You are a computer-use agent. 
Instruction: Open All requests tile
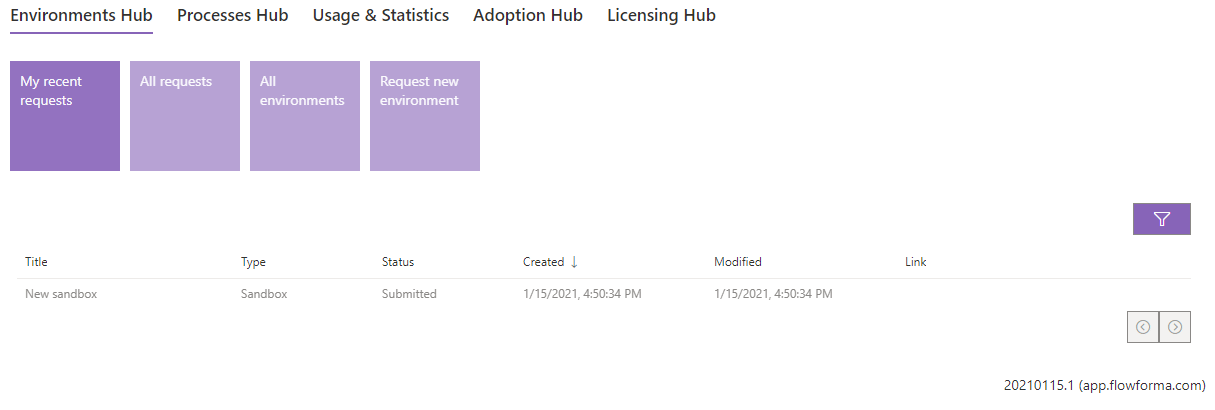pyautogui.click(x=185, y=116)
